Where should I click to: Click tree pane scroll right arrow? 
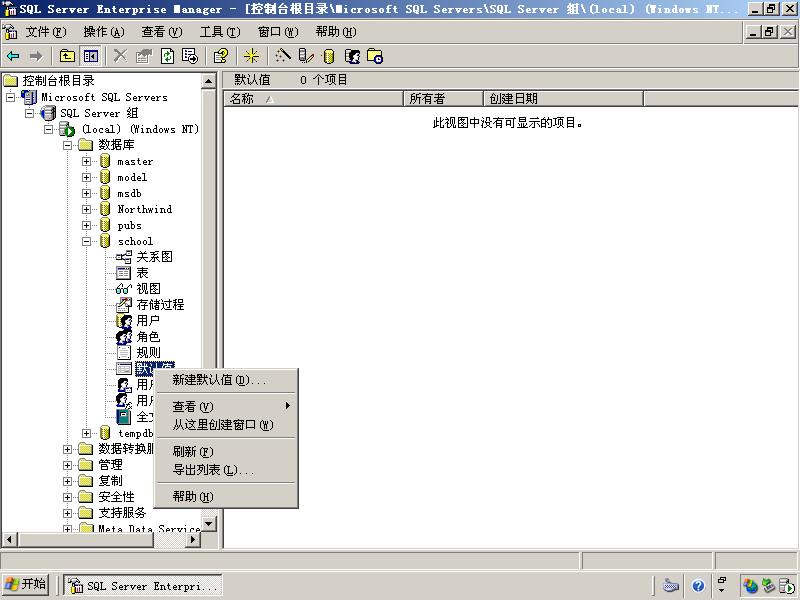pos(192,539)
